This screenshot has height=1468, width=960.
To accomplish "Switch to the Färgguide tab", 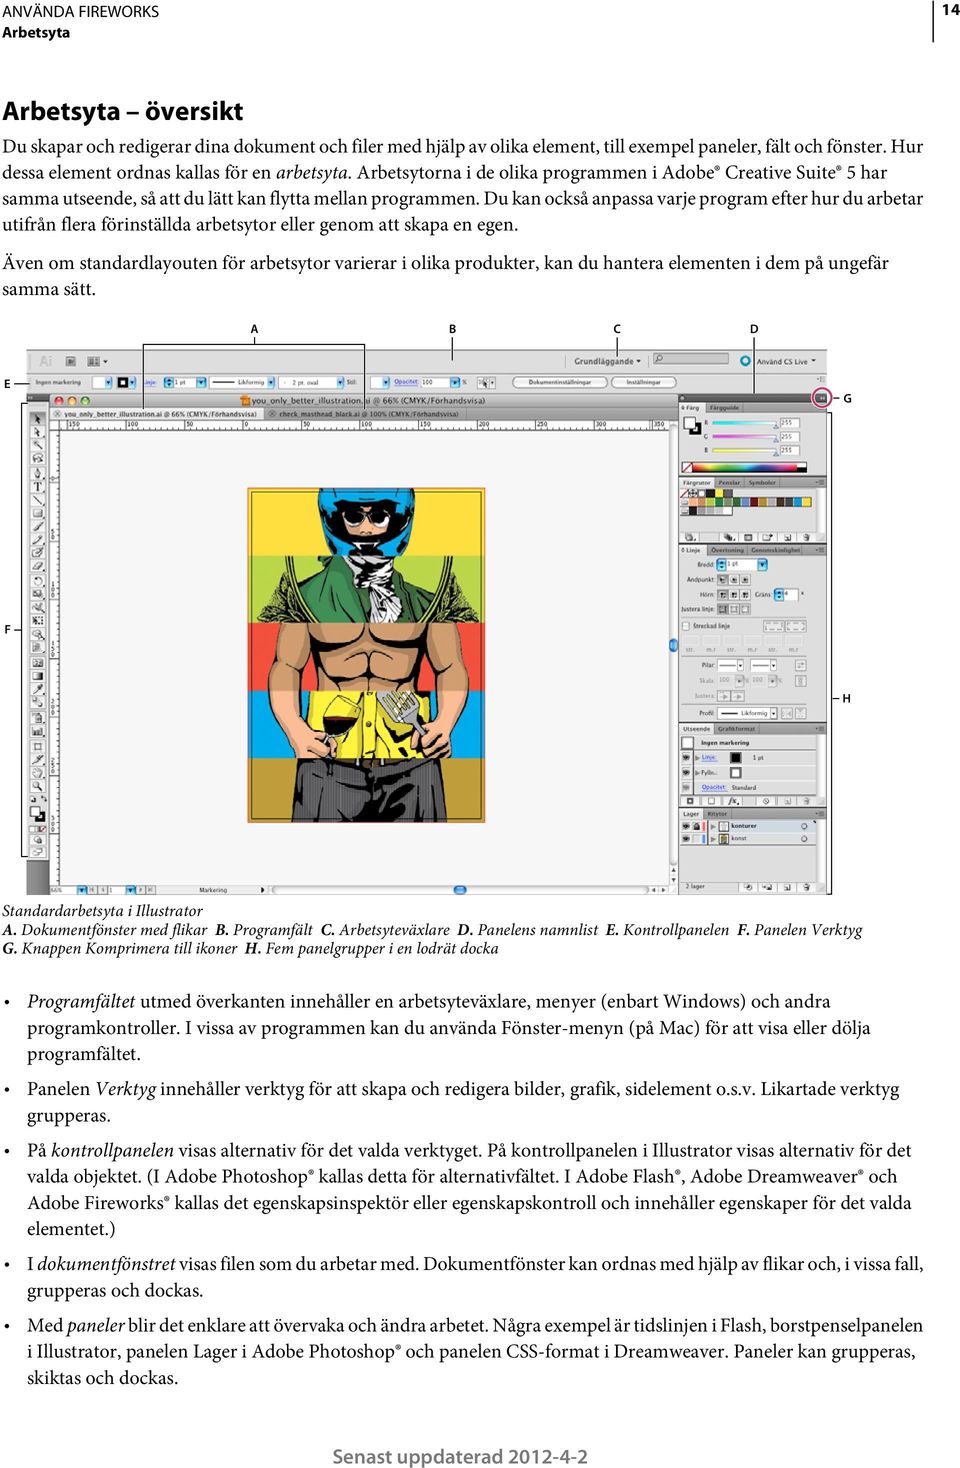I will point(725,408).
